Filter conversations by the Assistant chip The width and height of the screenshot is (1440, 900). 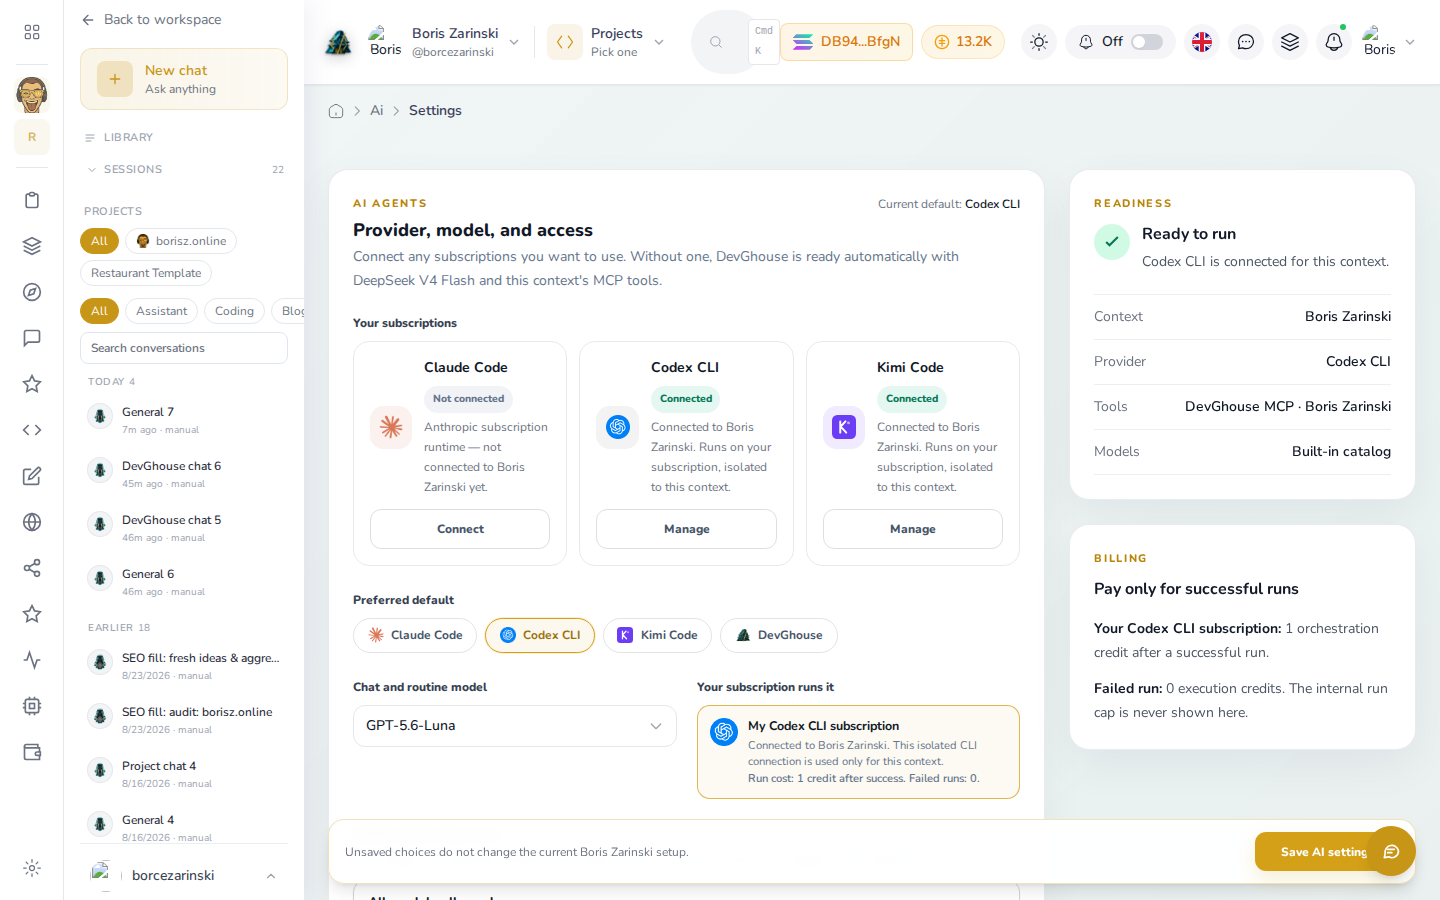[162, 311]
